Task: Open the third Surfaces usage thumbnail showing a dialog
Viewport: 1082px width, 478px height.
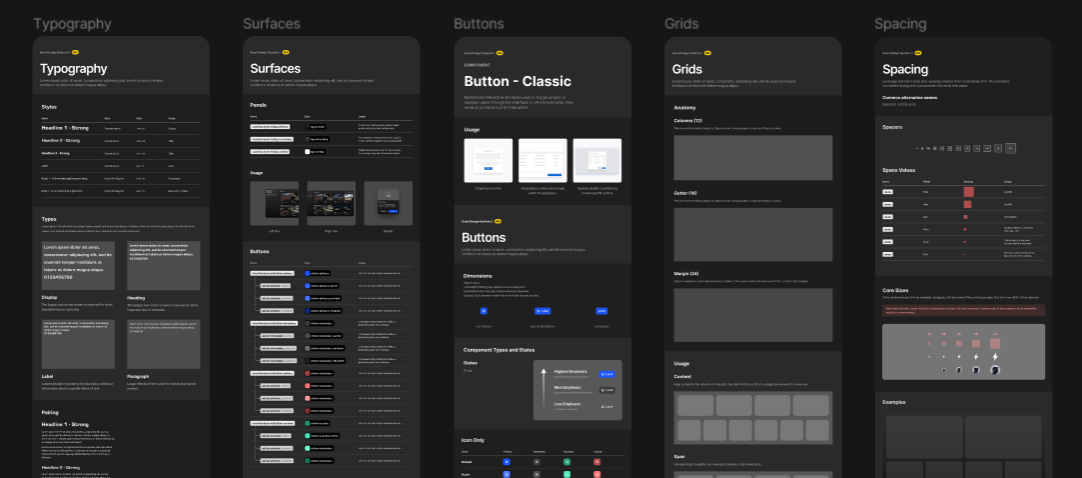Action: (x=388, y=203)
